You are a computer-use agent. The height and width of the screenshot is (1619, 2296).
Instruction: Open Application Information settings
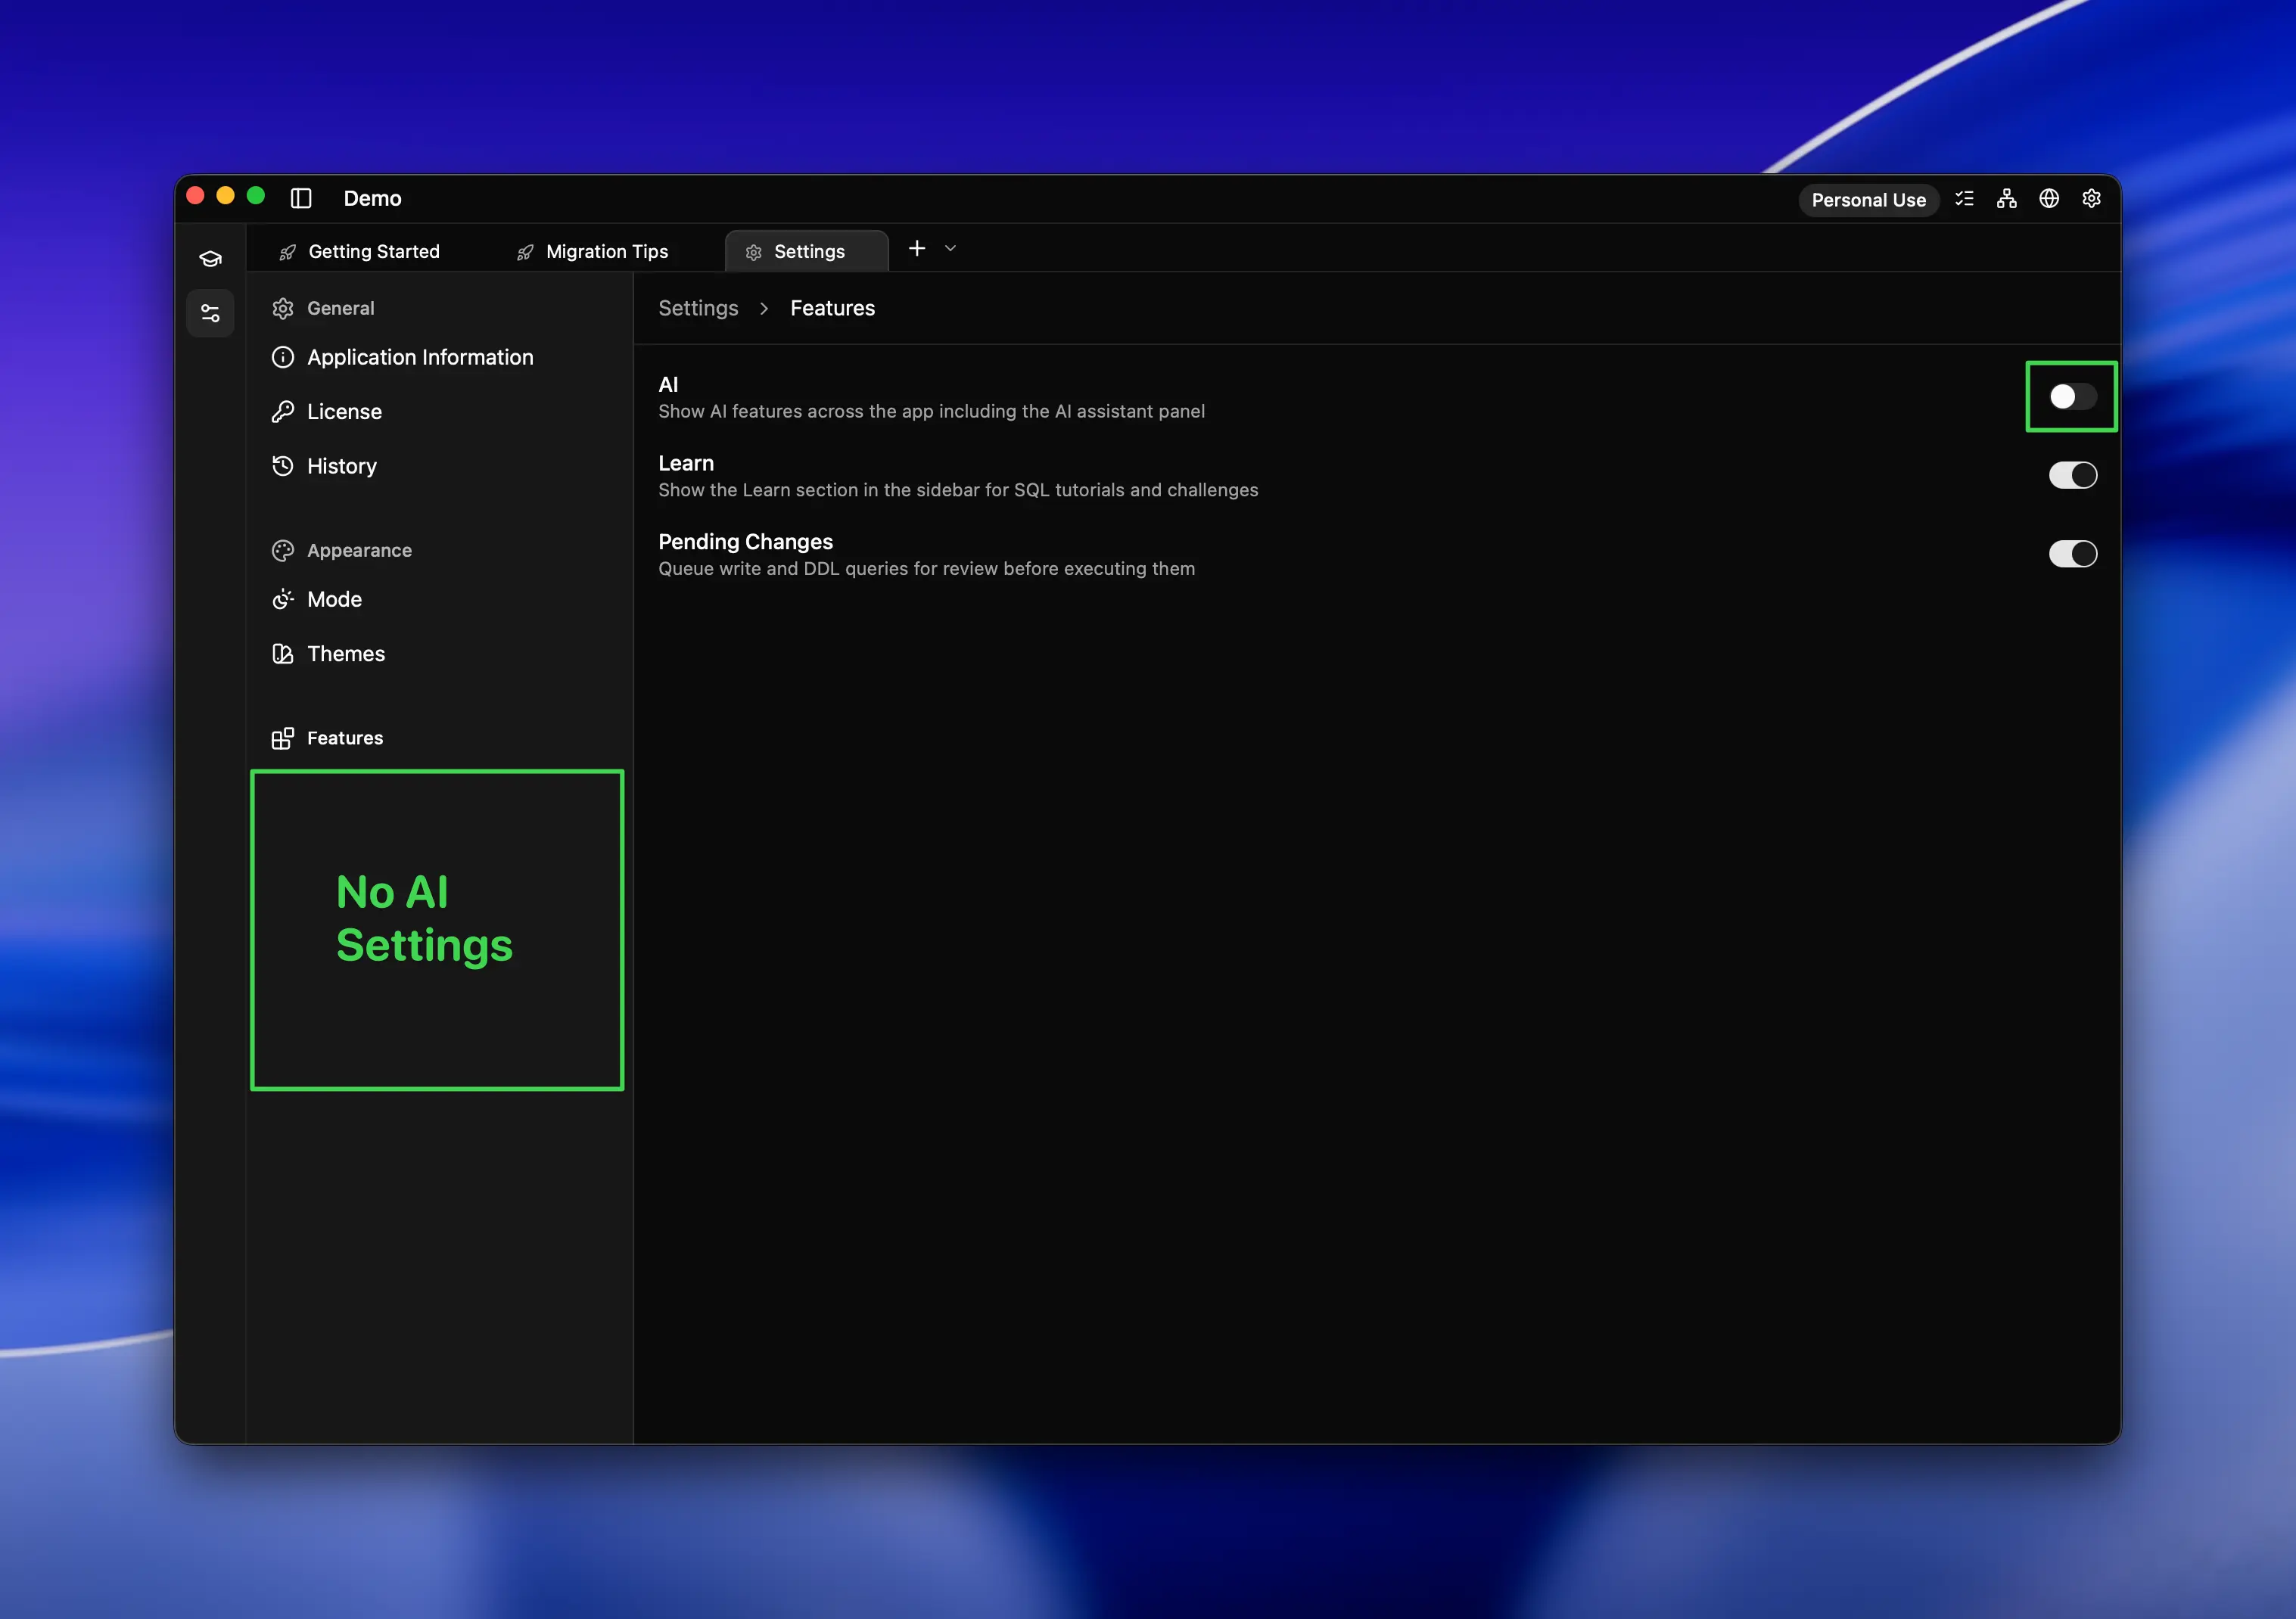click(x=419, y=357)
